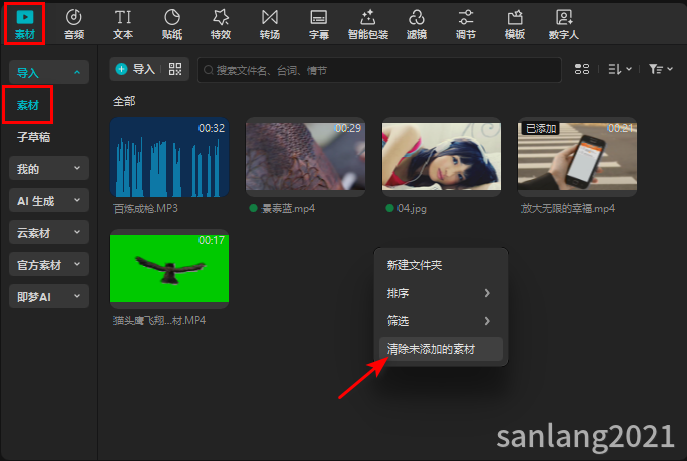The width and height of the screenshot is (687, 461).
Task: Open the 素材 media tab in top toolbar
Action: point(25,25)
